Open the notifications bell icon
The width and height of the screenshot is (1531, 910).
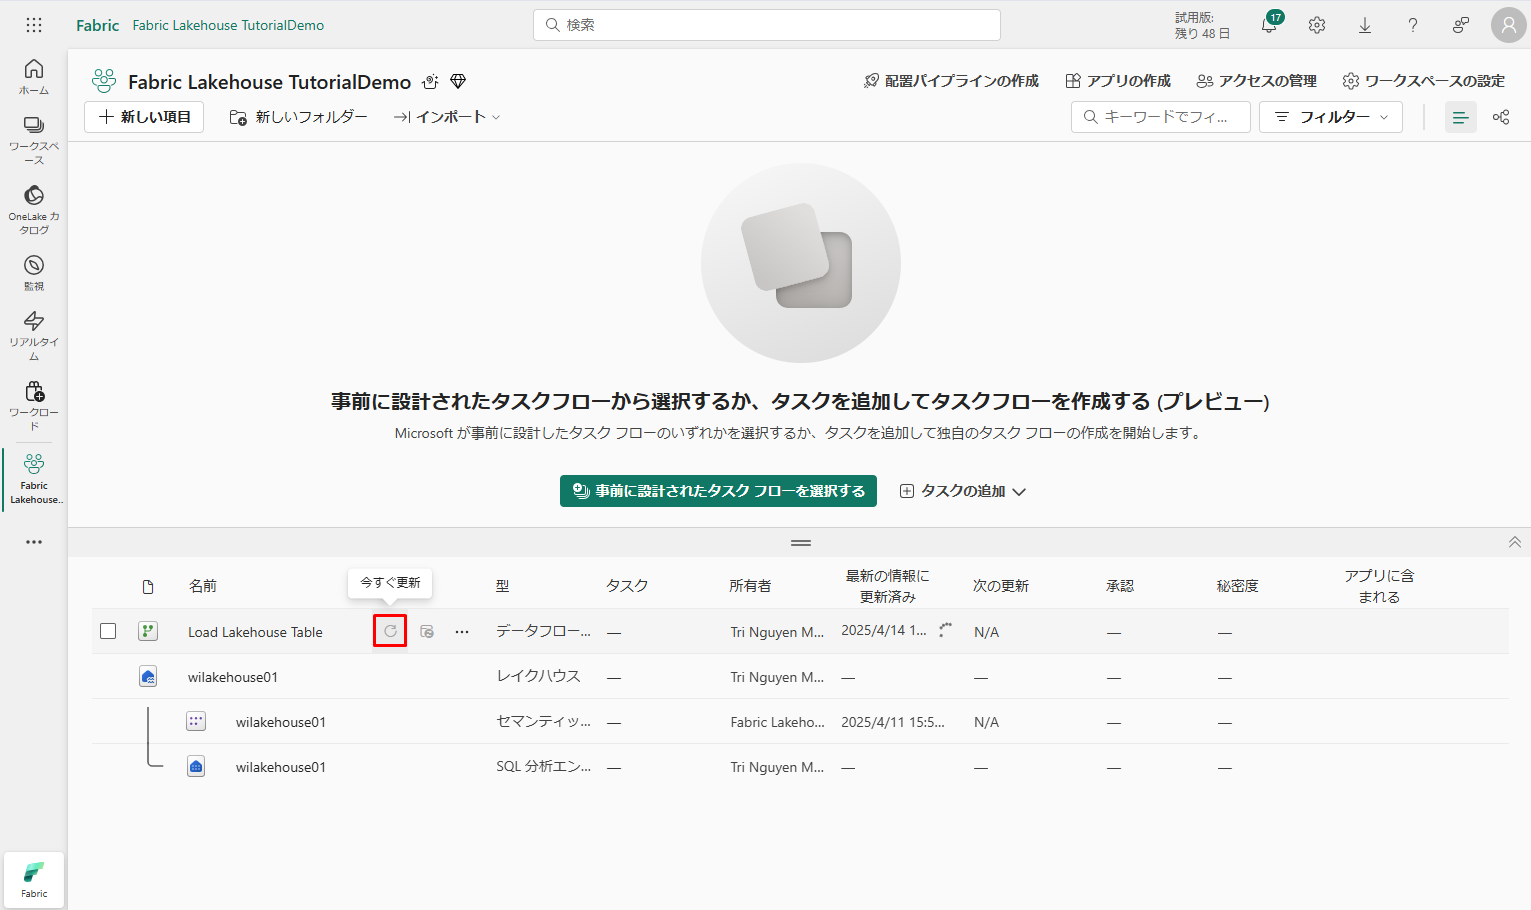(1269, 25)
